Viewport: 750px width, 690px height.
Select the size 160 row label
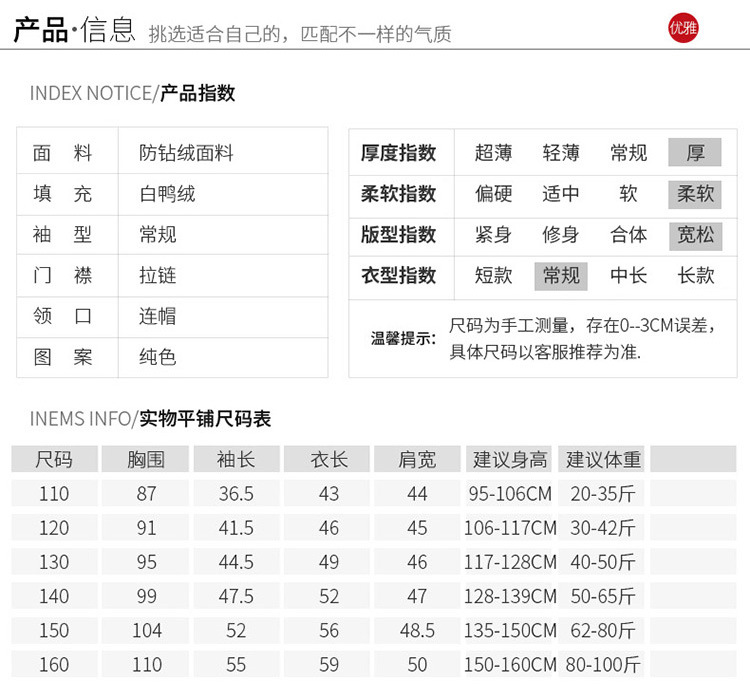click(x=54, y=664)
